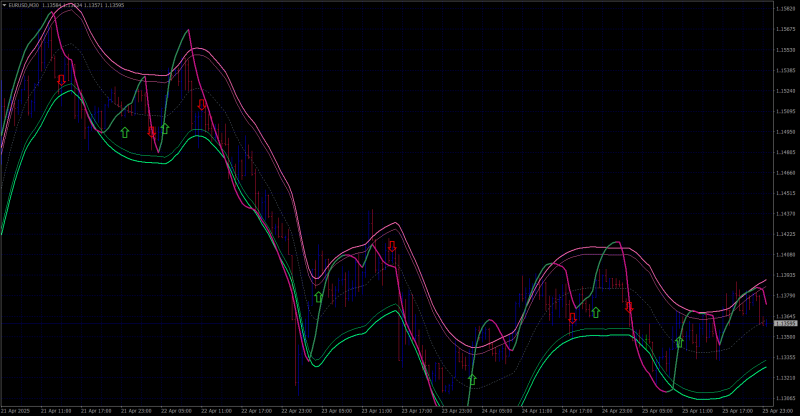Click the 1.15385 price scale label

point(785,70)
